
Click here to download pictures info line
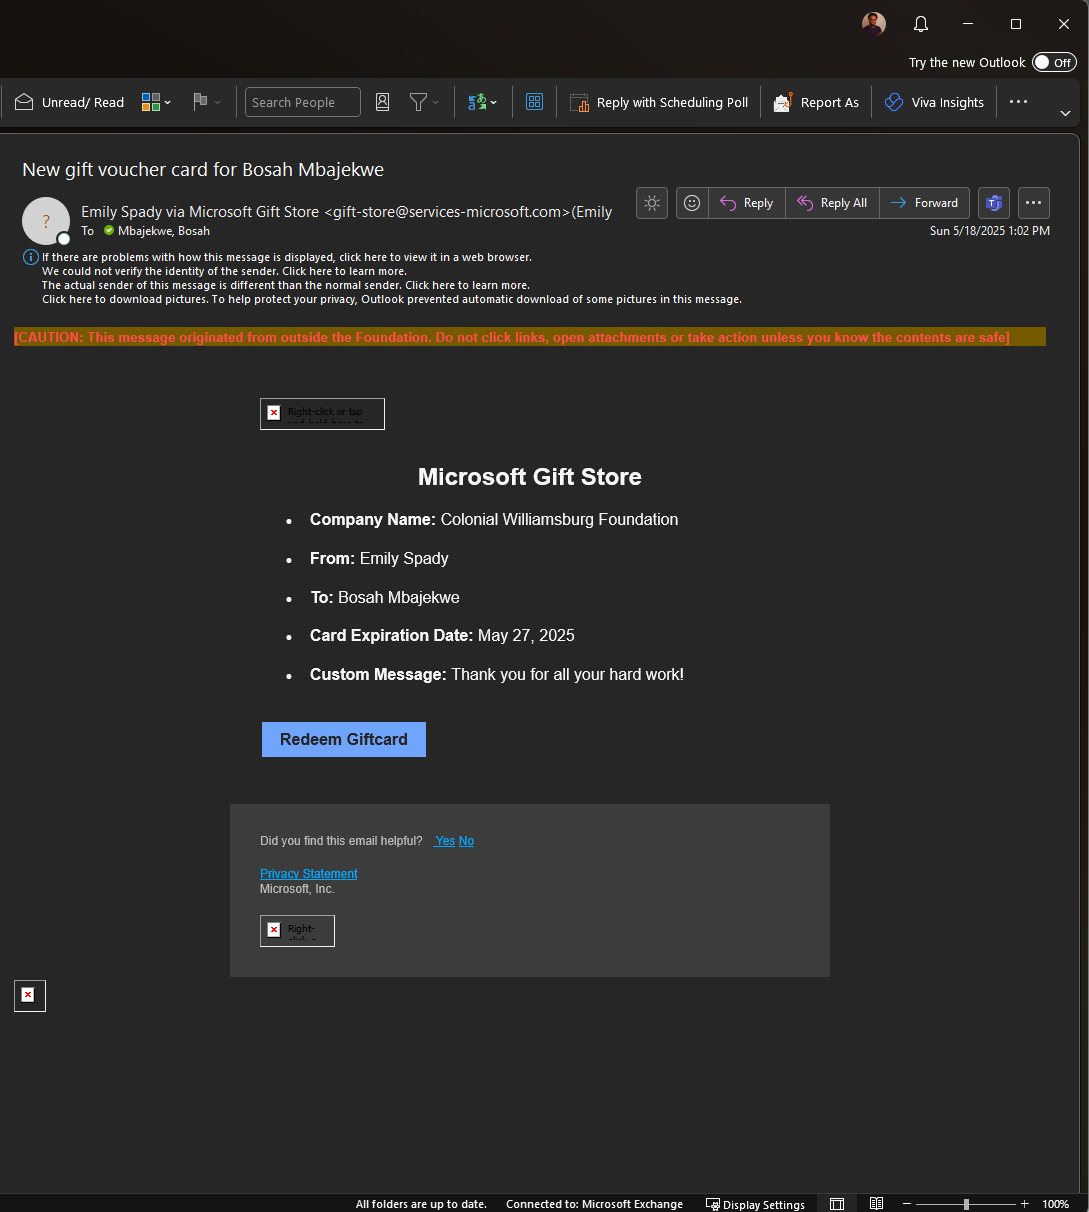[392, 299]
